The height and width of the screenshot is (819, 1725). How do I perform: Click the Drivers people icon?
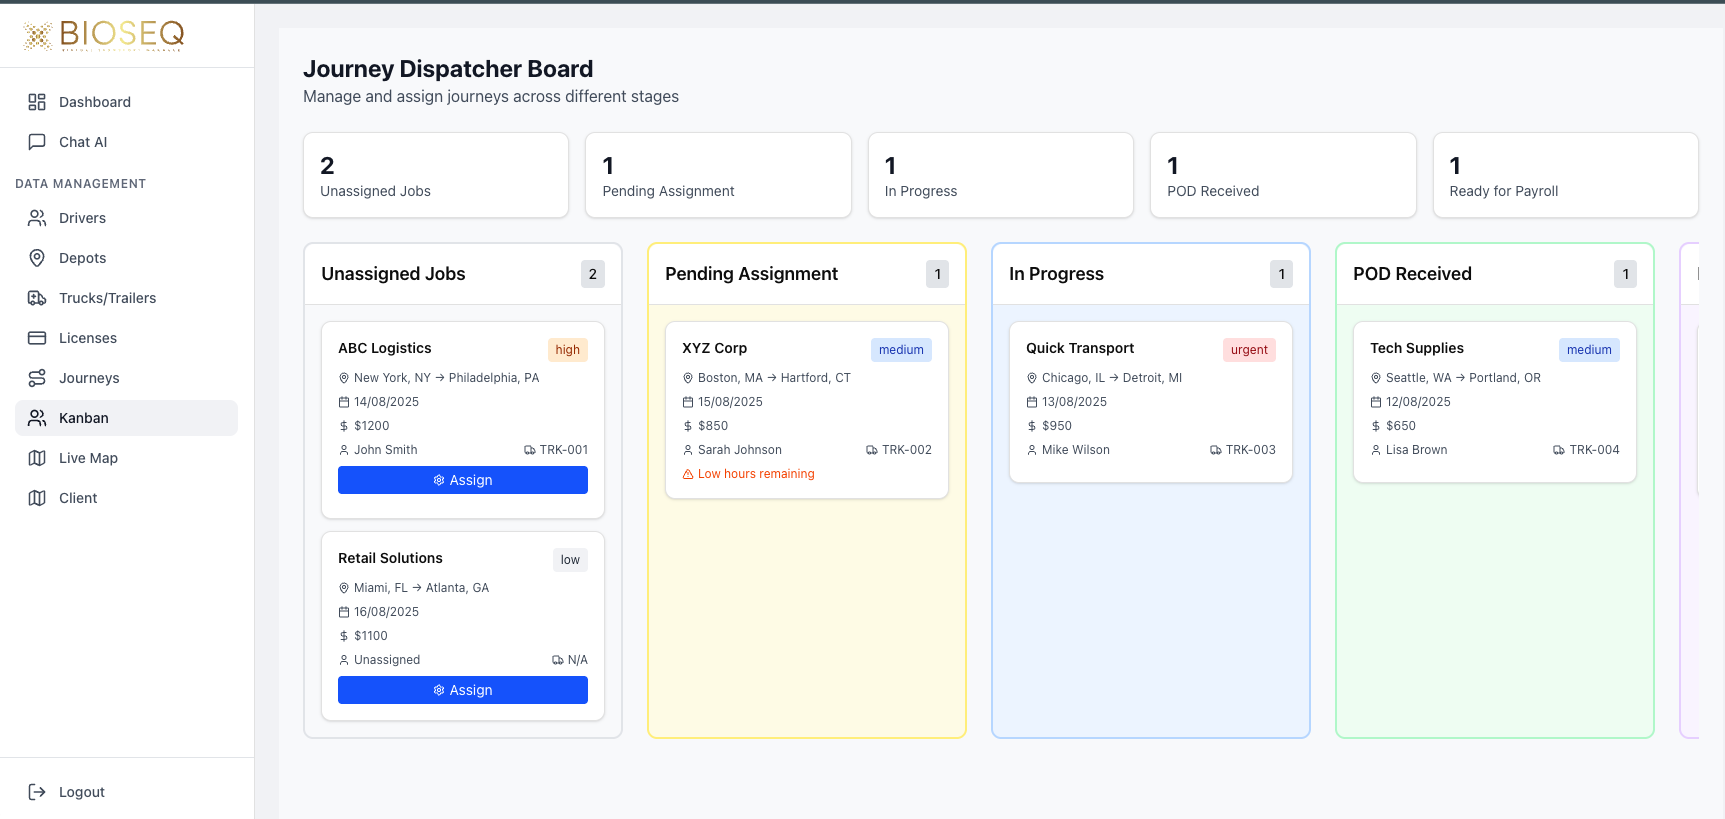pos(37,218)
